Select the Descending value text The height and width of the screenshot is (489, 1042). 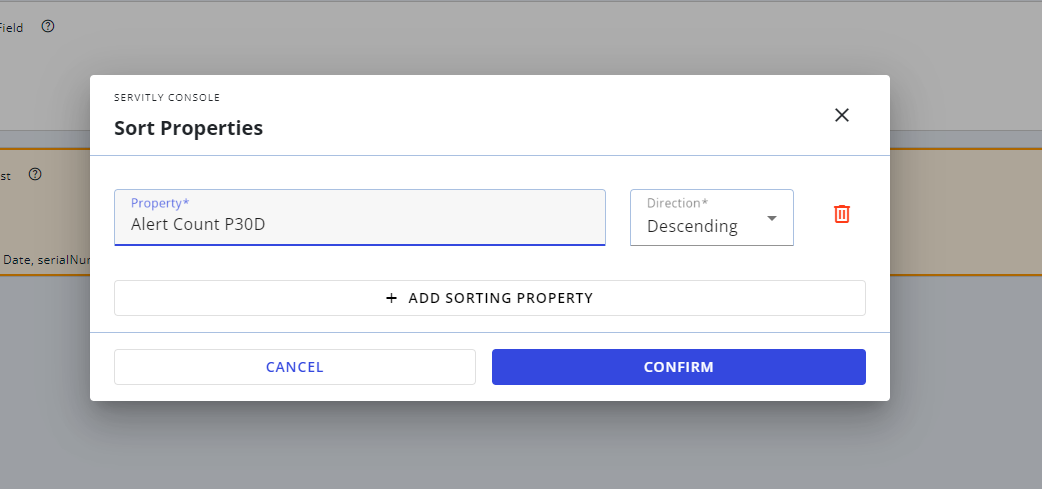click(692, 227)
